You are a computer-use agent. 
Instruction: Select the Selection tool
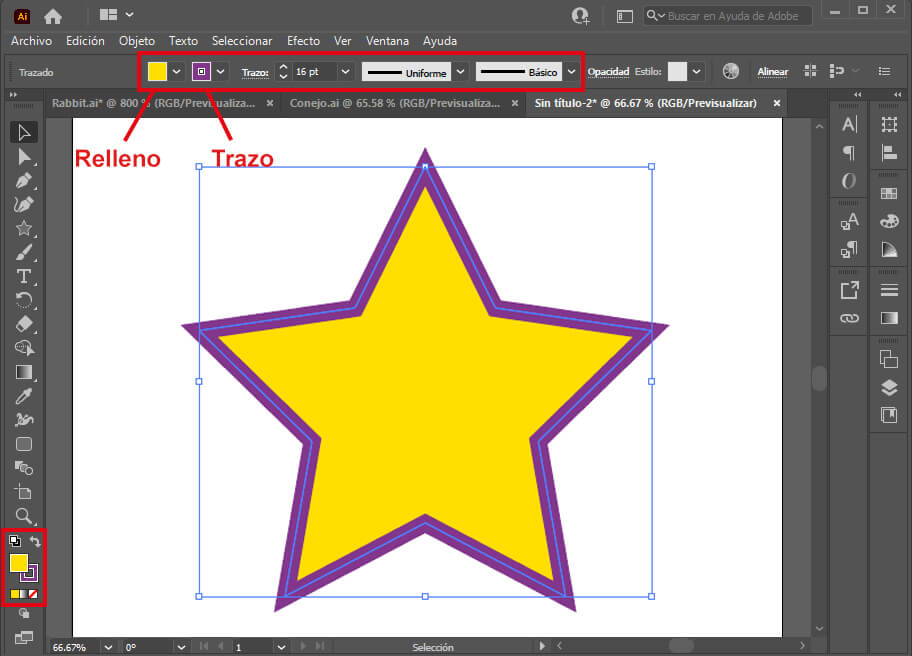point(24,131)
